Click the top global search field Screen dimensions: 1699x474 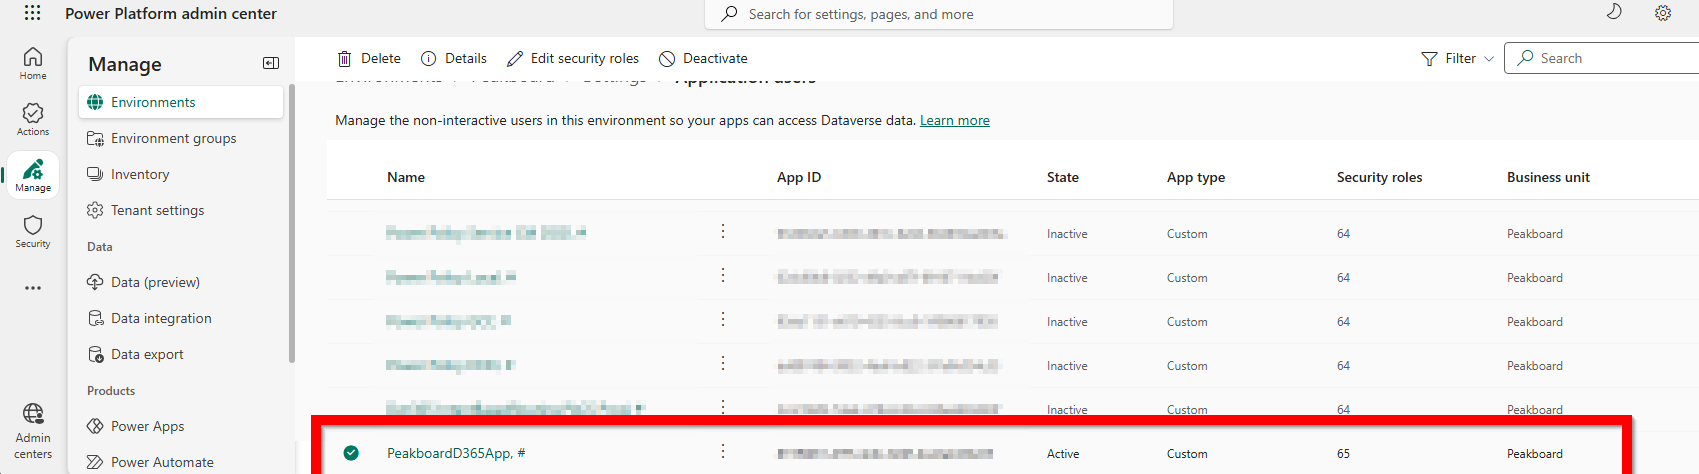coord(940,14)
